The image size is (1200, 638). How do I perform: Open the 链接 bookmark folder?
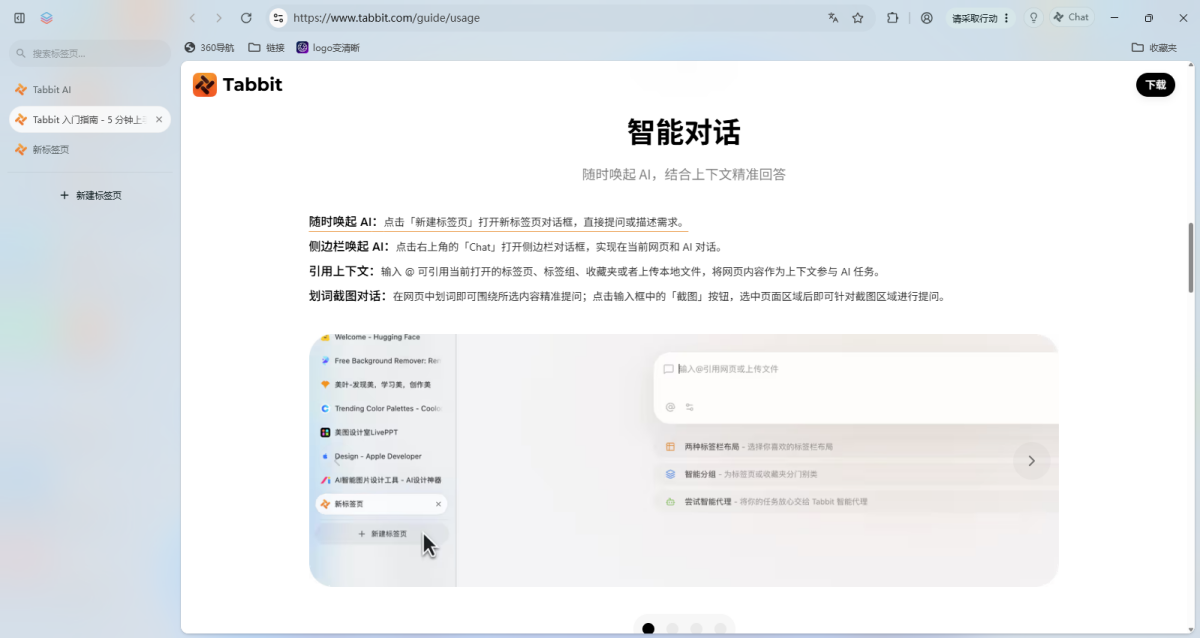[x=266, y=47]
